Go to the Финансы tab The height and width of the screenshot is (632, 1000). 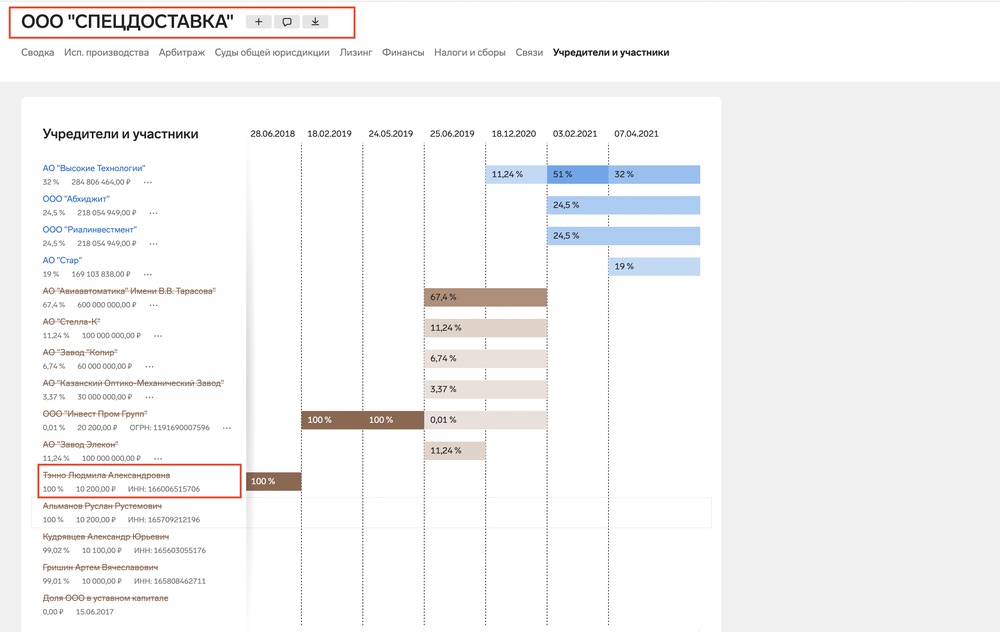(403, 52)
